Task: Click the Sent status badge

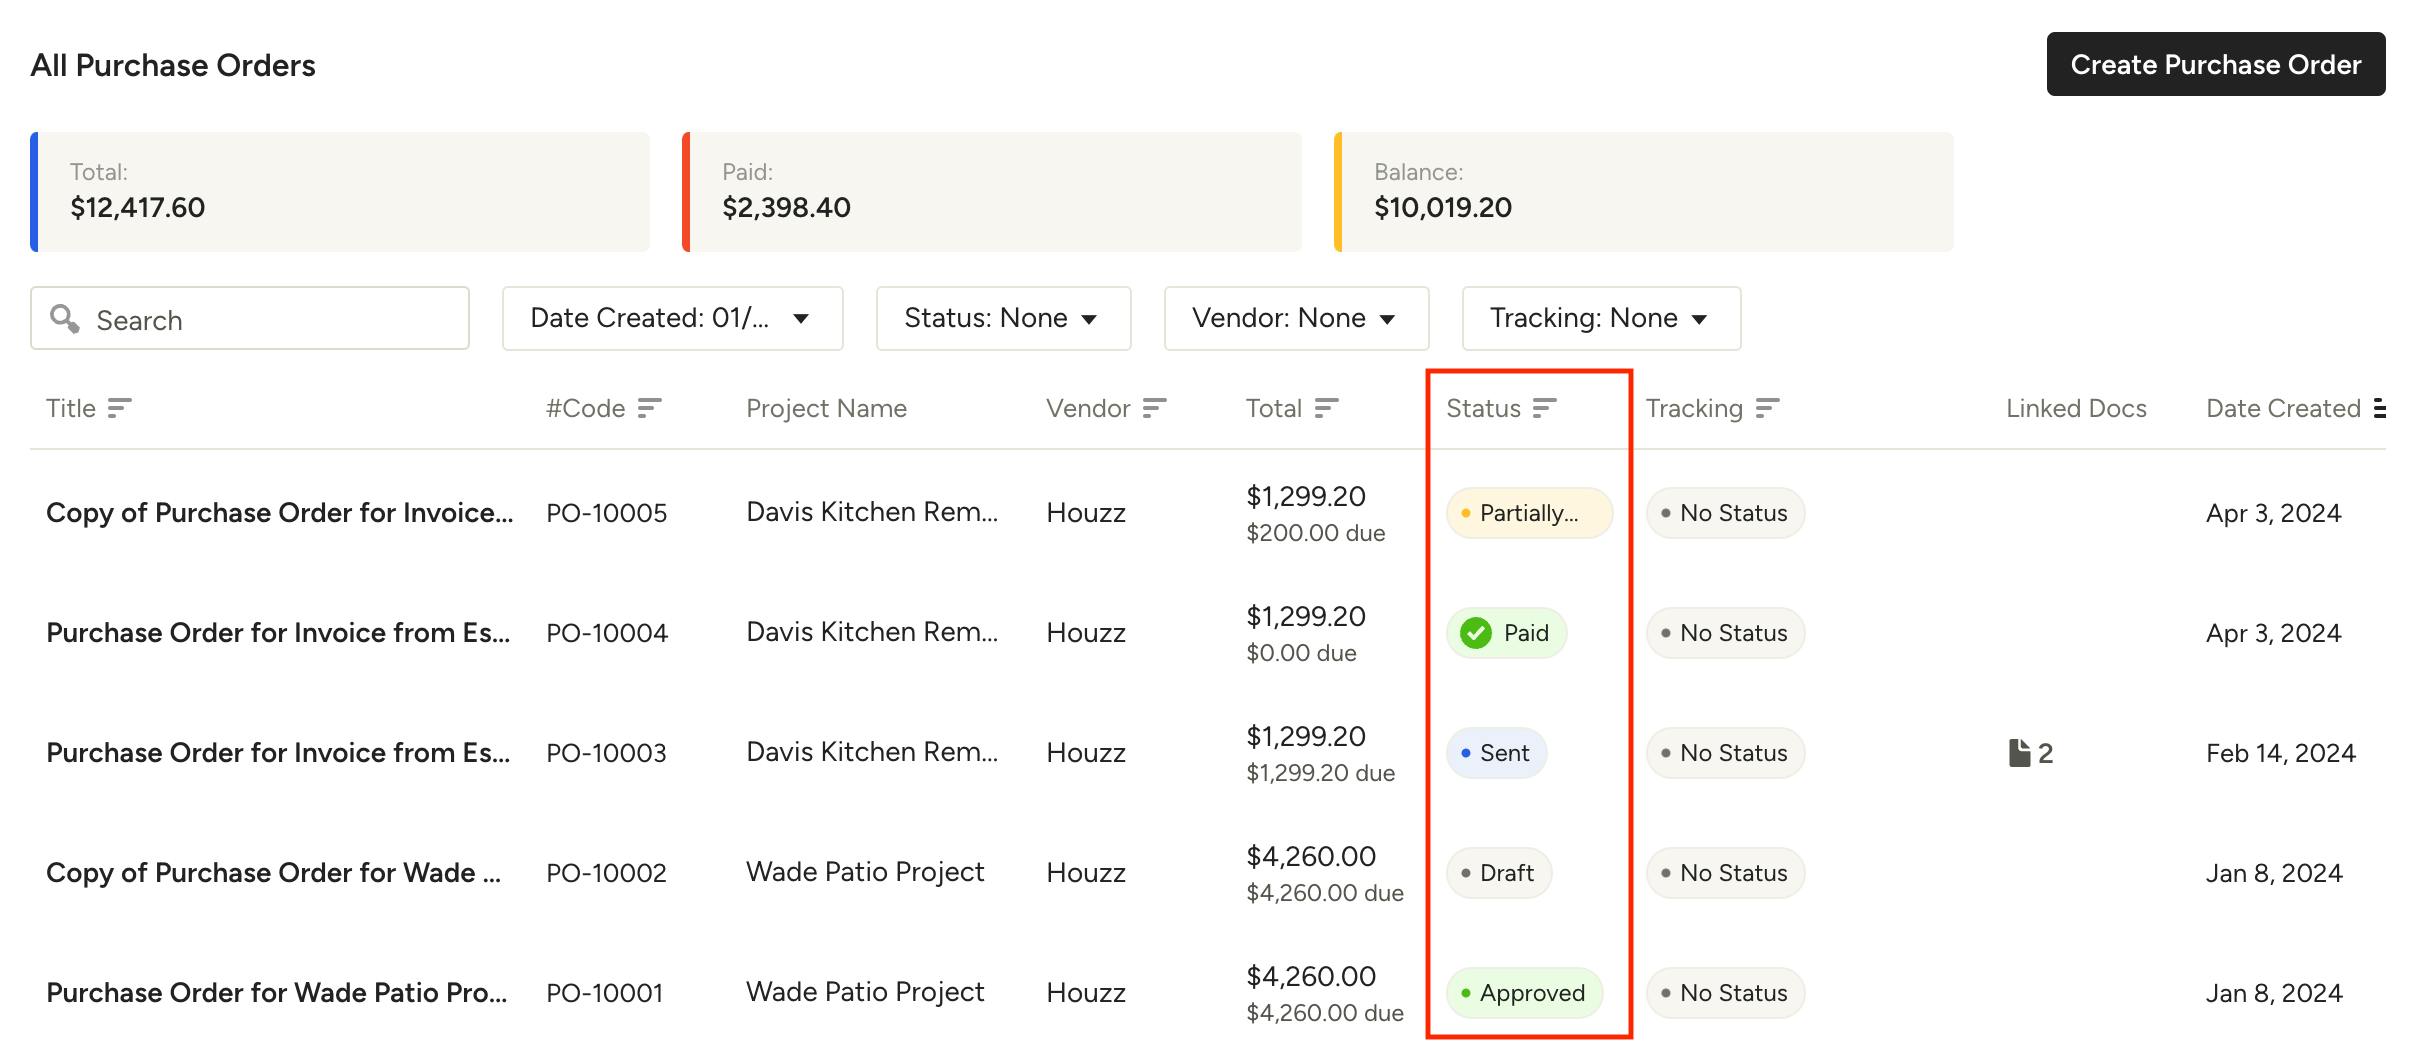Action: click(x=1496, y=753)
